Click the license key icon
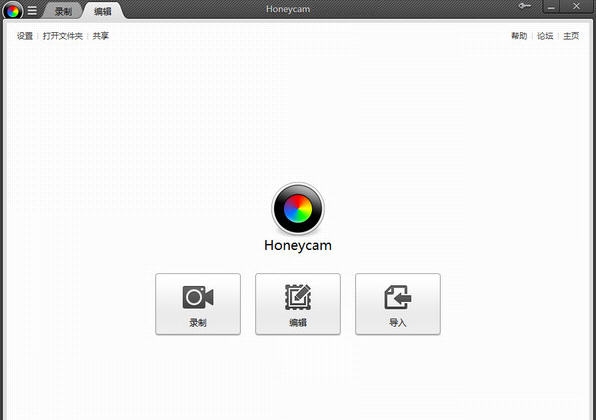The width and height of the screenshot is (596, 420). pyautogui.click(x=525, y=6)
